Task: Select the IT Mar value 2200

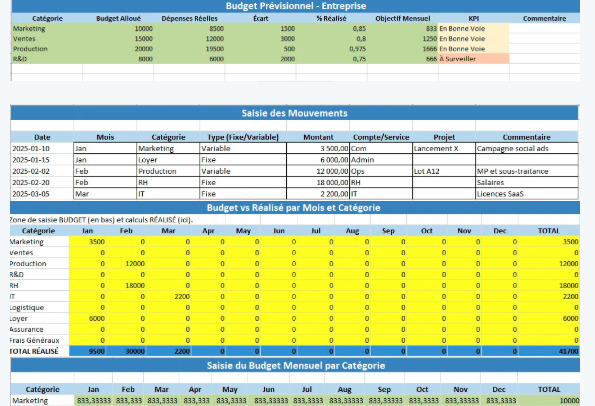Action: coord(168,296)
